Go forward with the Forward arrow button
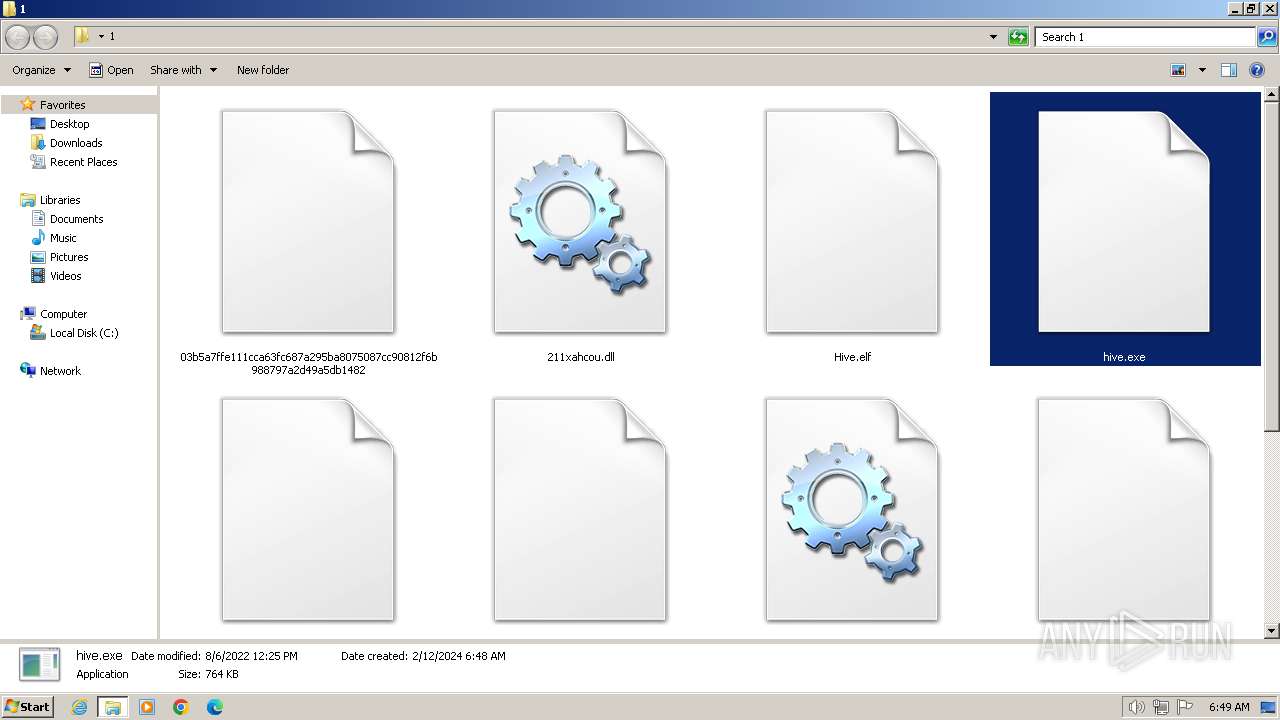 pos(46,37)
